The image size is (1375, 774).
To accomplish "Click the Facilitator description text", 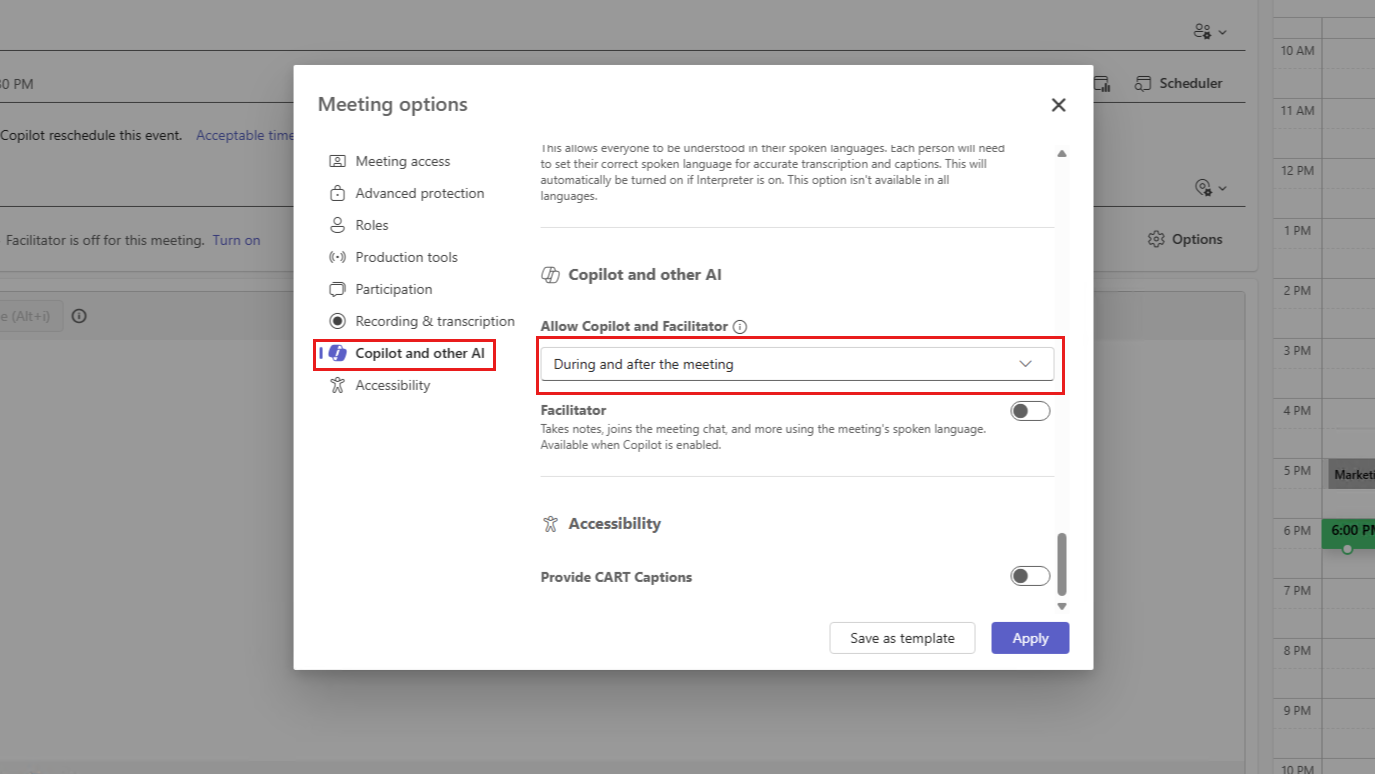I will click(x=764, y=437).
